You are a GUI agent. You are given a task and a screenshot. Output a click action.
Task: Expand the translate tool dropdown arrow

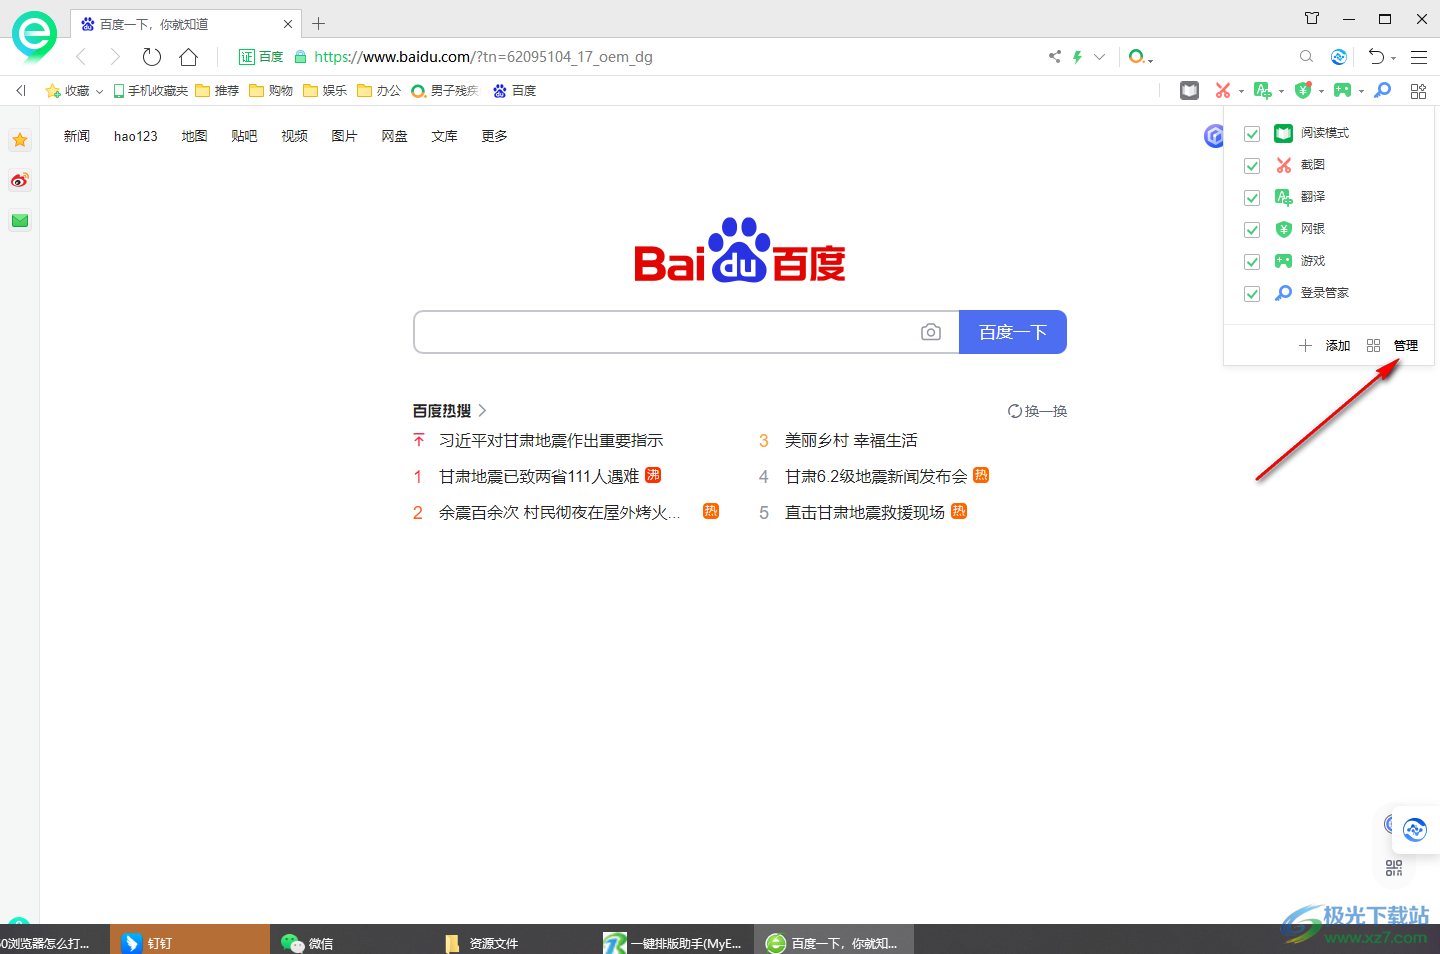coord(1281,92)
